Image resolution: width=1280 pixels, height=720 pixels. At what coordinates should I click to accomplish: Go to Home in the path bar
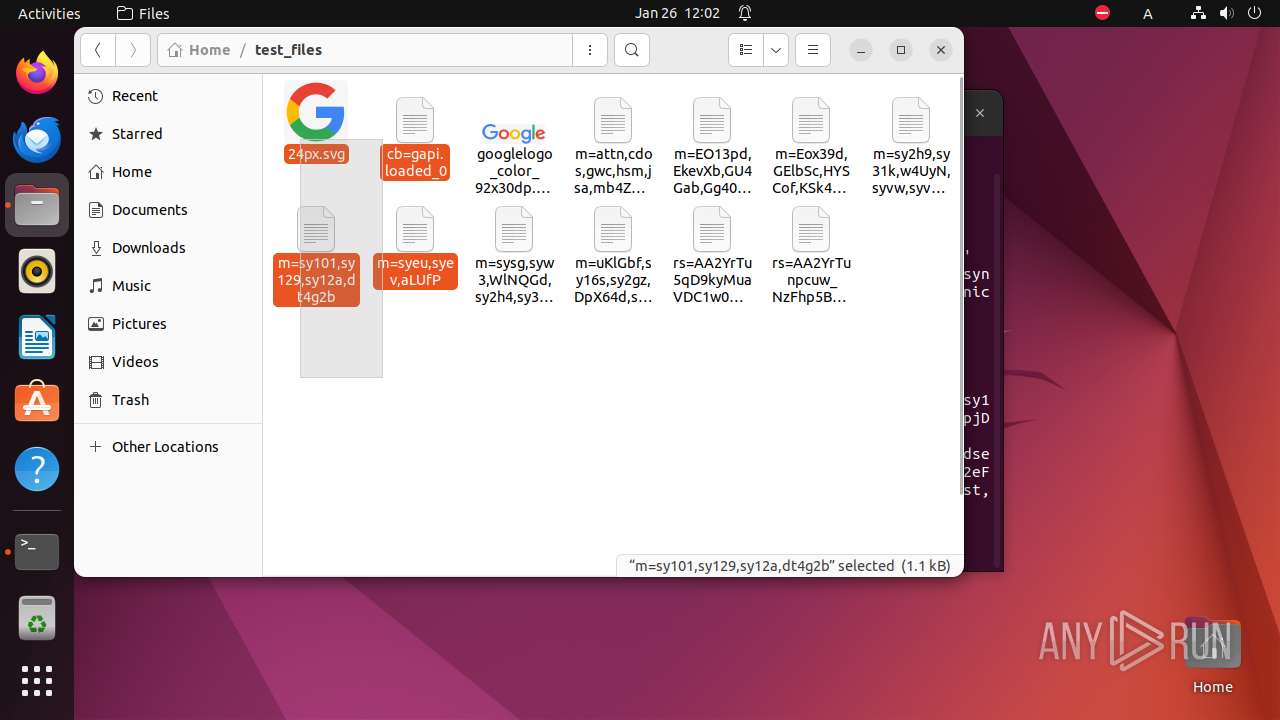(200, 50)
